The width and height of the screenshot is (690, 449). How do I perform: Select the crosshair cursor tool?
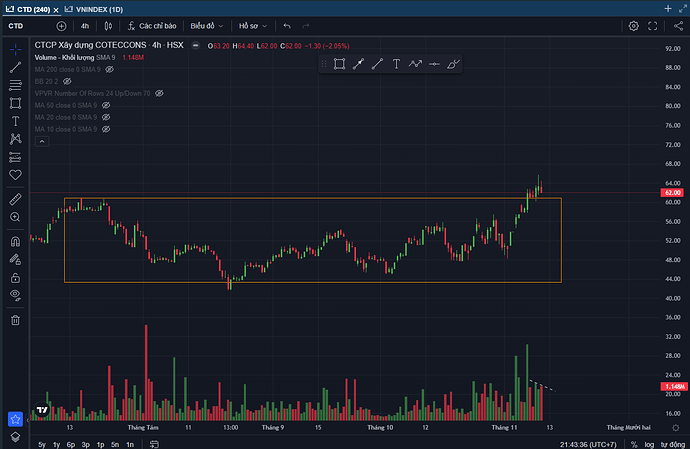pyautogui.click(x=15, y=49)
